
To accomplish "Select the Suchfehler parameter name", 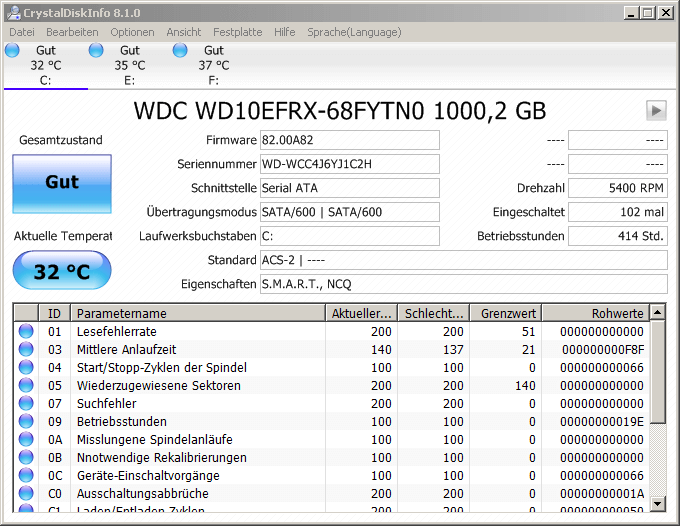I will coord(107,404).
